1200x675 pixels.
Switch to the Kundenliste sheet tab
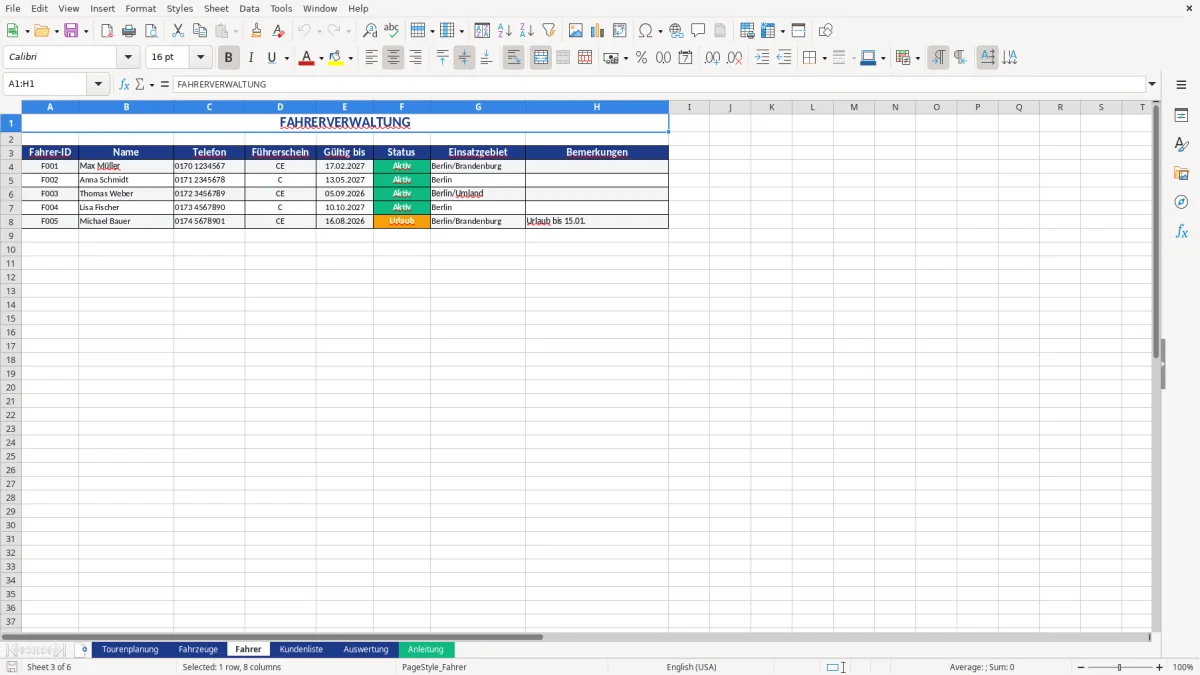[x=301, y=648]
